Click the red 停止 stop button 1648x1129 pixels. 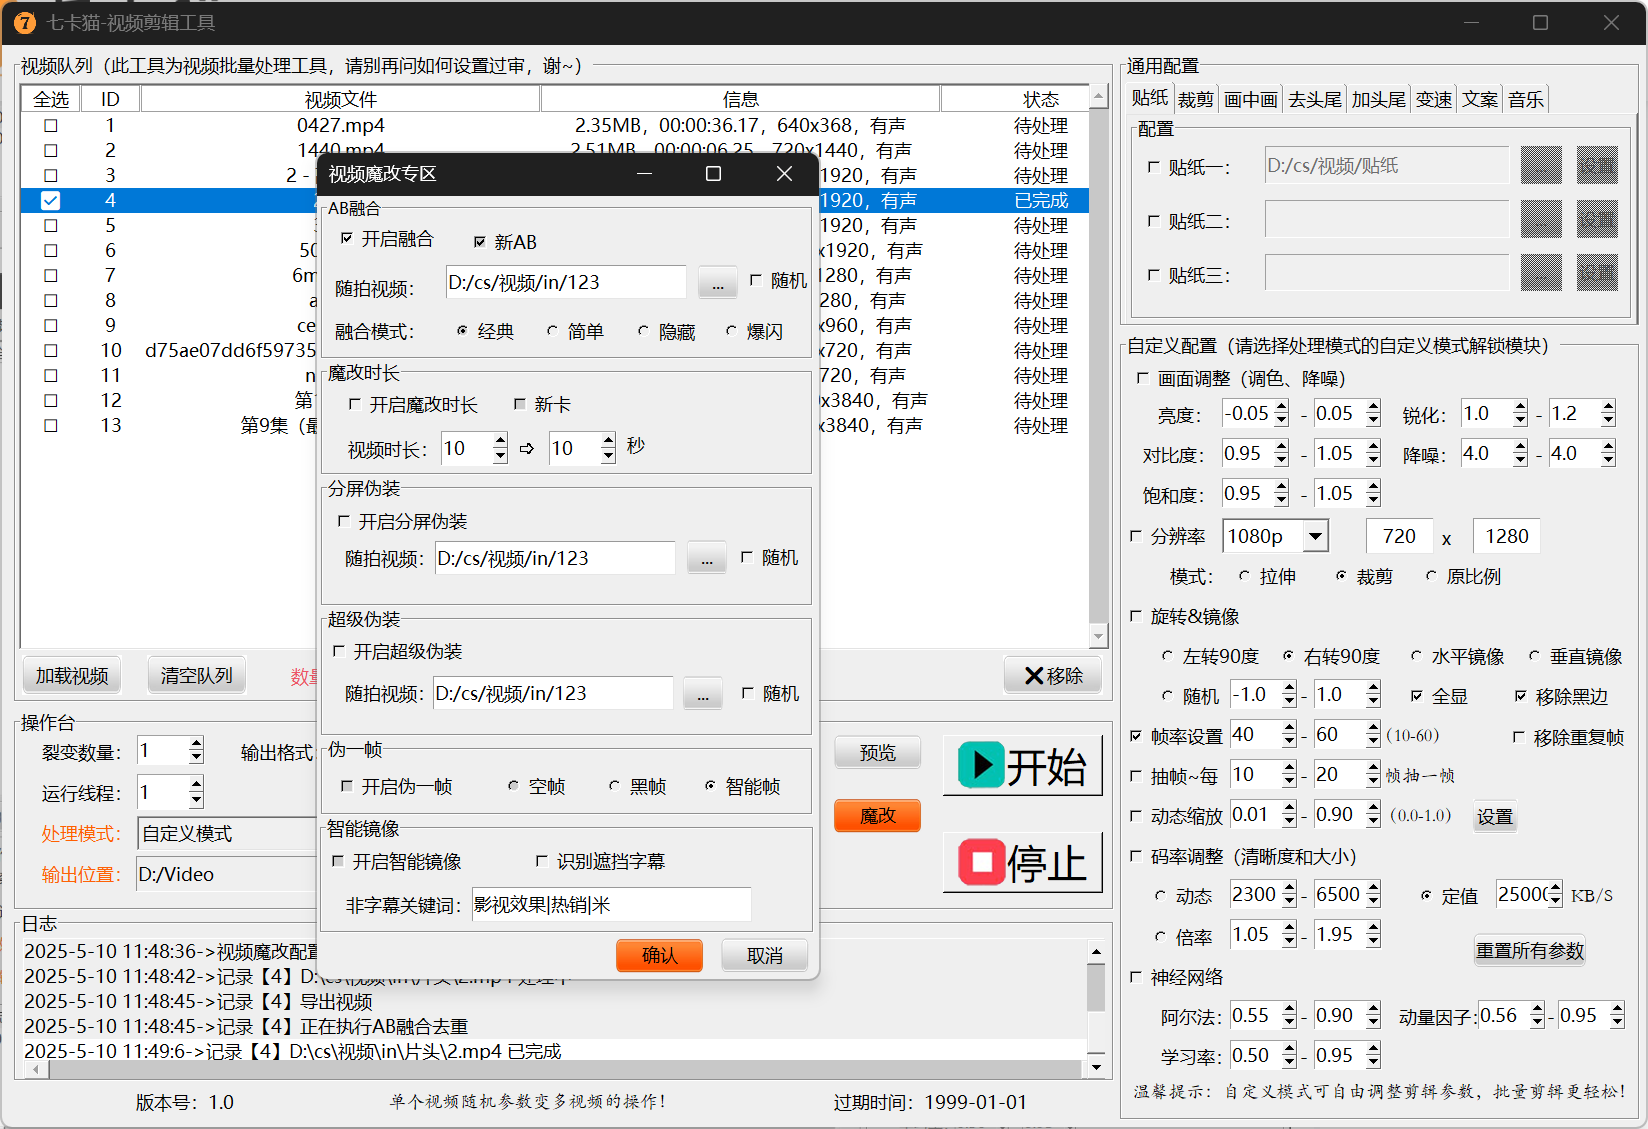1022,862
